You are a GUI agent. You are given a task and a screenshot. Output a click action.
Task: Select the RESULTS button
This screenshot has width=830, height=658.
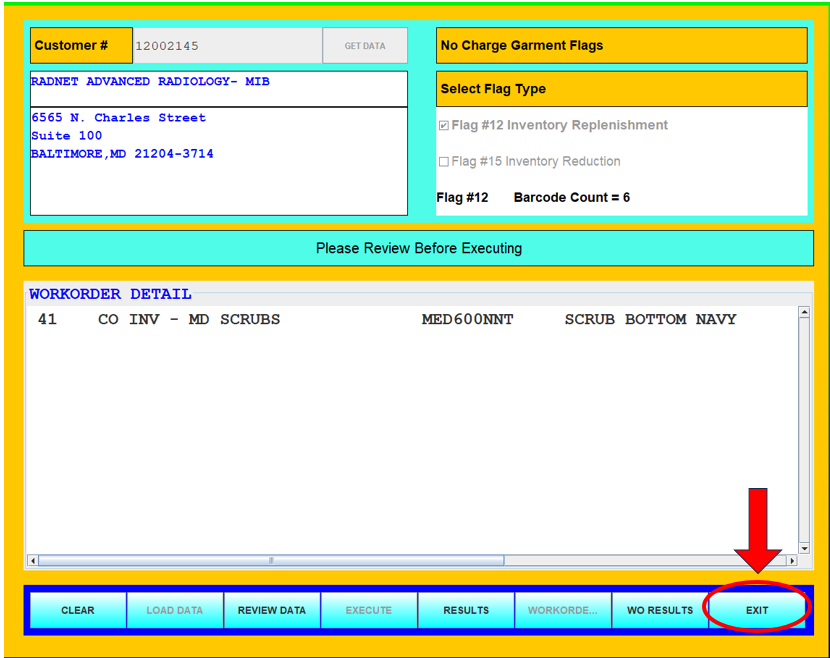point(466,610)
